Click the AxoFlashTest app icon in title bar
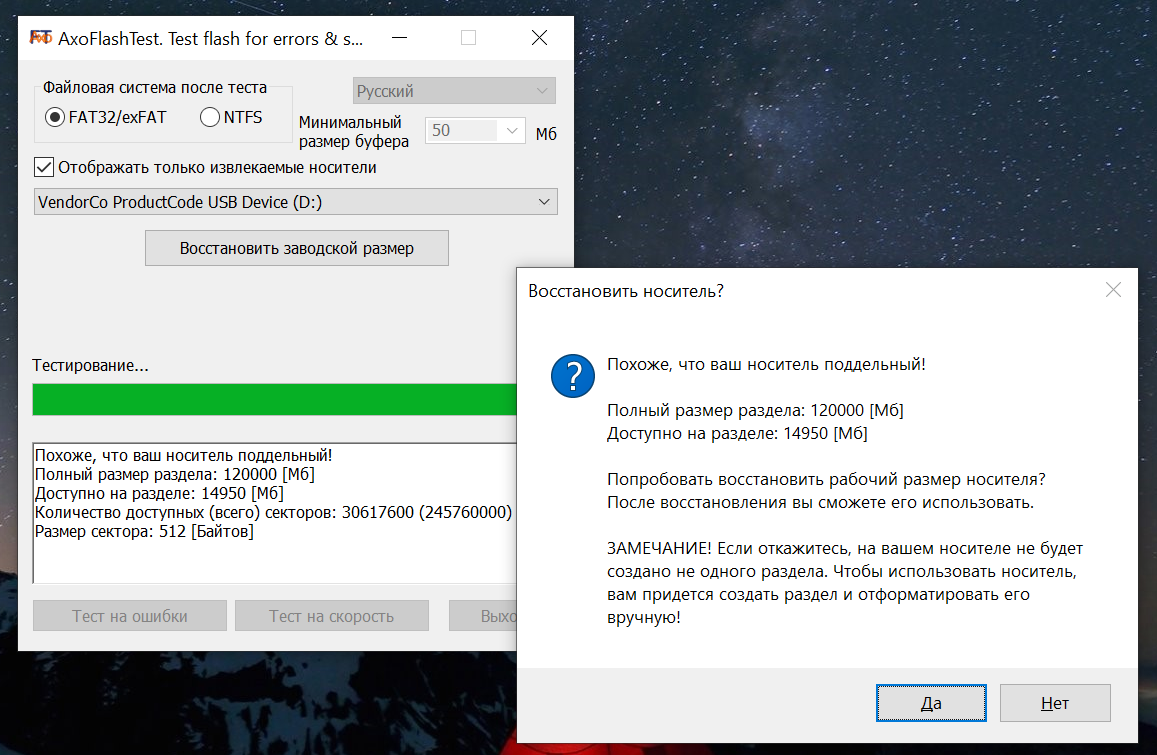The width and height of the screenshot is (1157, 755). [x=41, y=38]
